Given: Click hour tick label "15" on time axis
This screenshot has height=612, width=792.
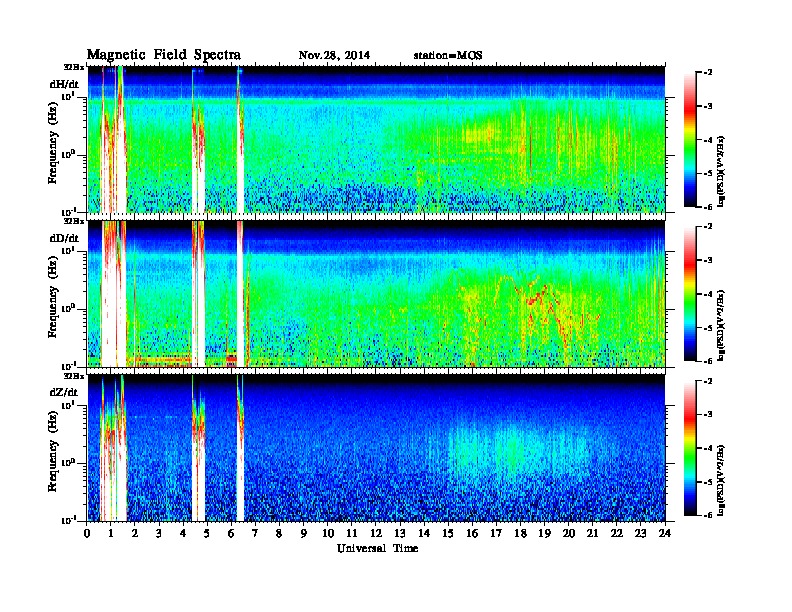Looking at the screenshot, I should coord(448,533).
